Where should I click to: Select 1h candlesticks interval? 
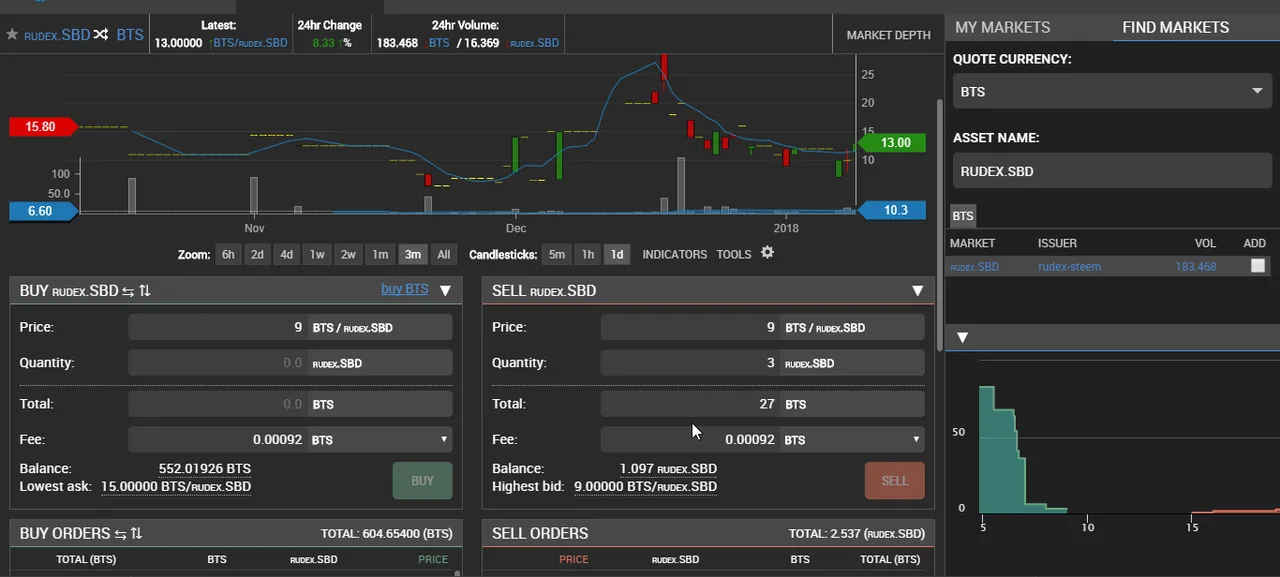[x=588, y=255]
